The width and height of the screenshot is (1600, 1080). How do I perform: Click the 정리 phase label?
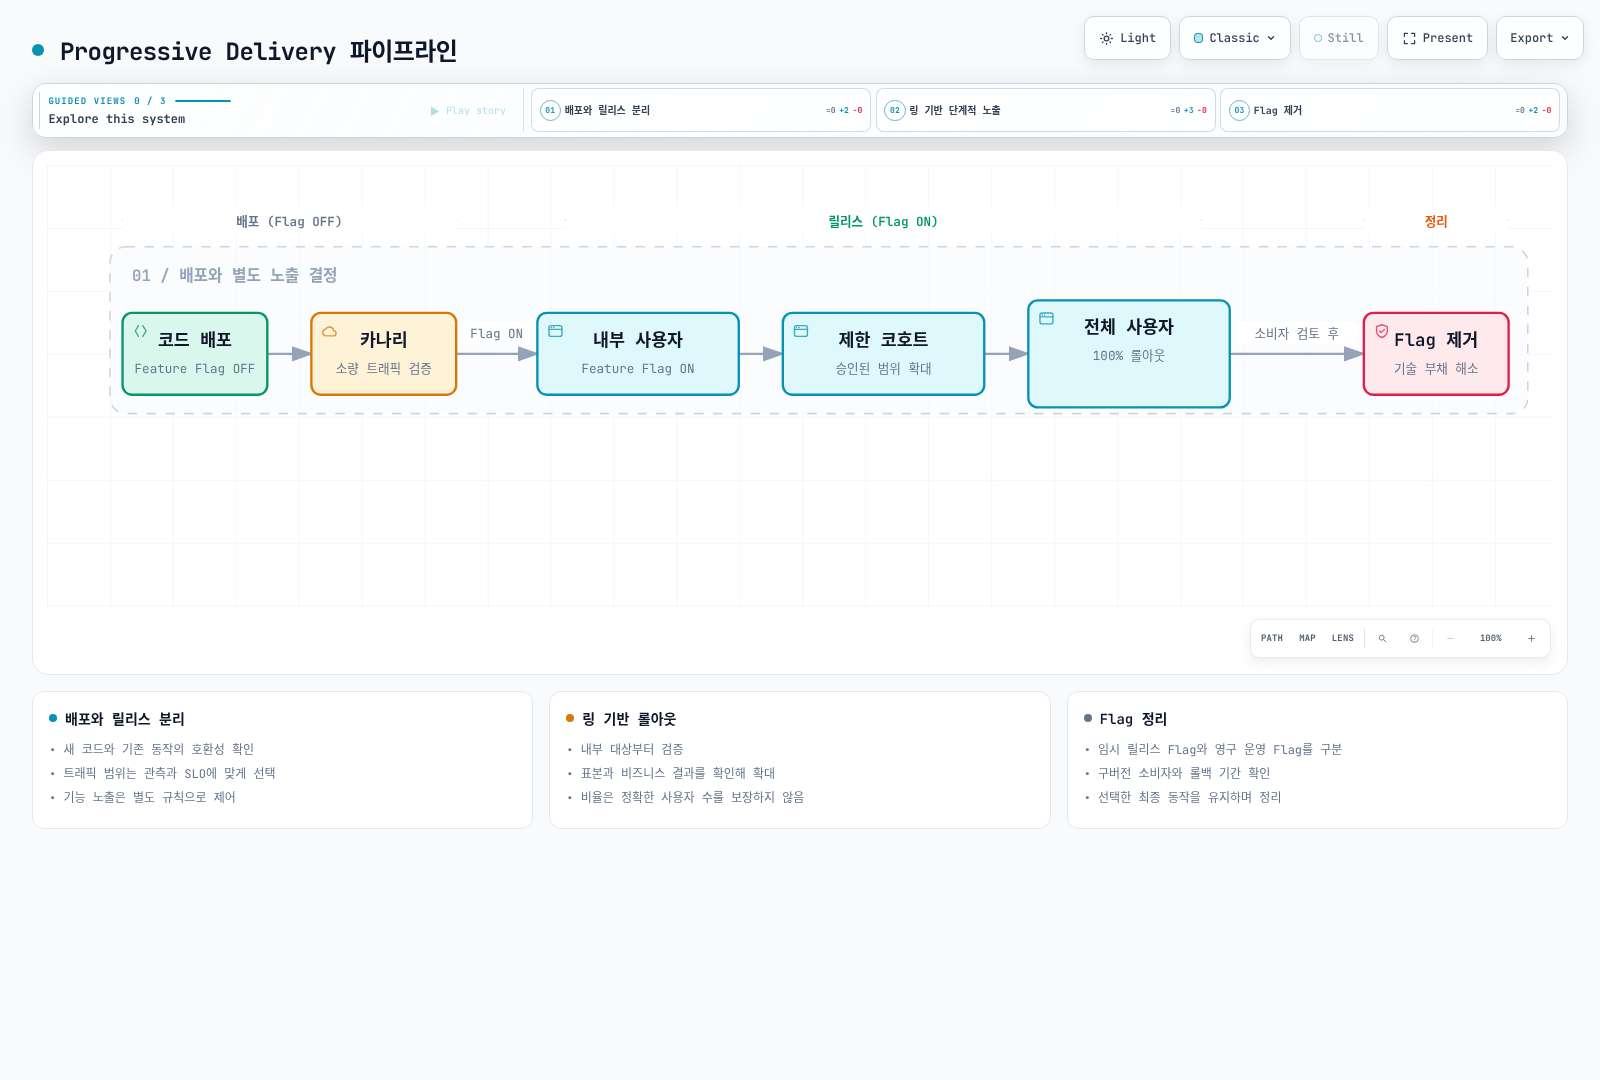click(x=1436, y=221)
